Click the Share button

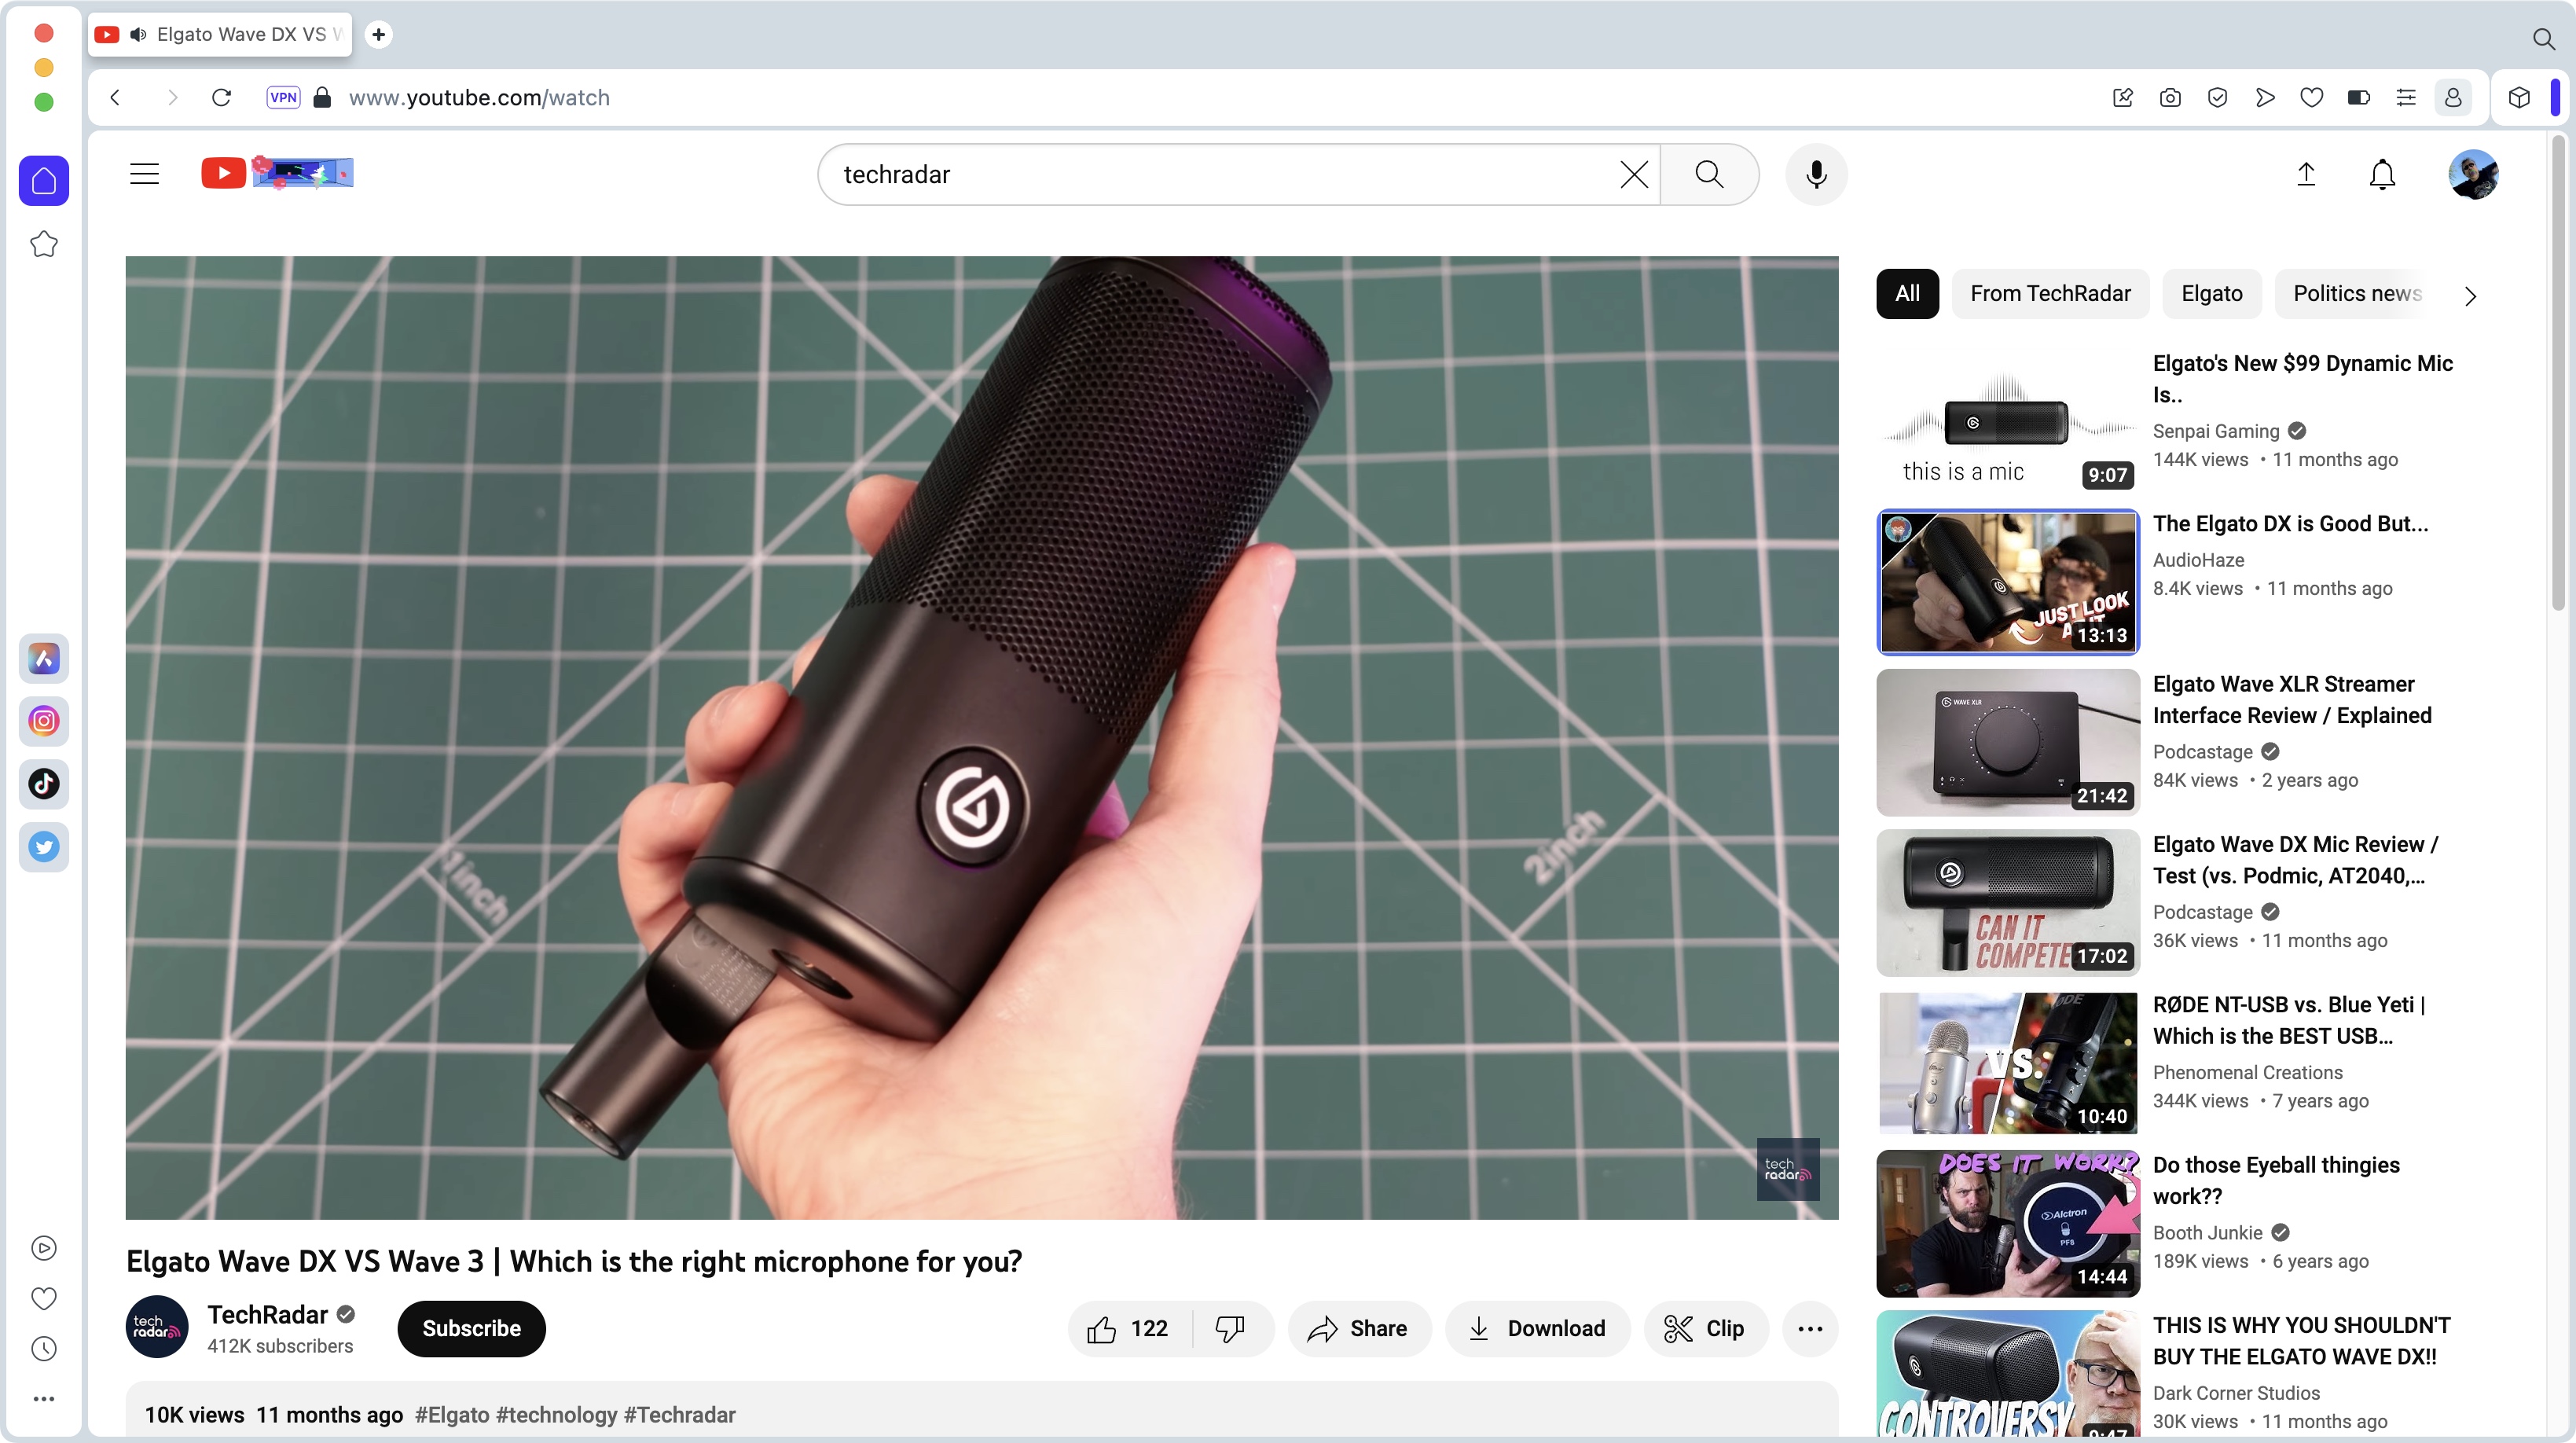(1358, 1329)
